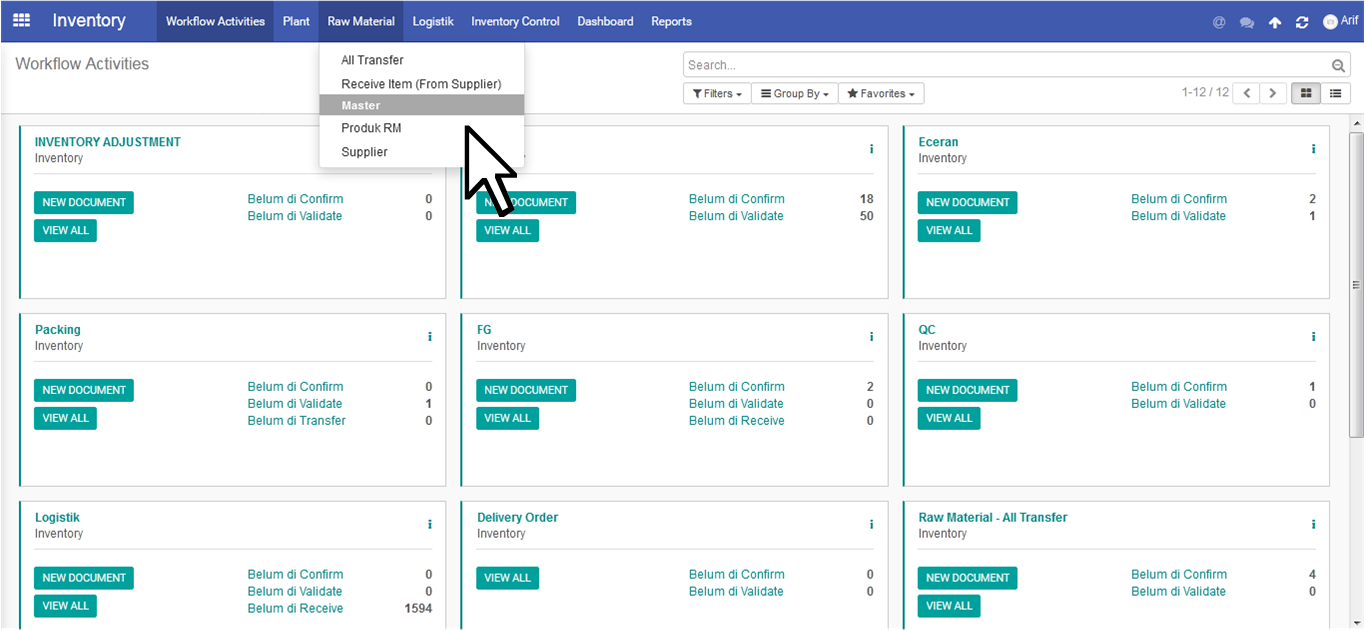Go to next page of records

pyautogui.click(x=1272, y=93)
